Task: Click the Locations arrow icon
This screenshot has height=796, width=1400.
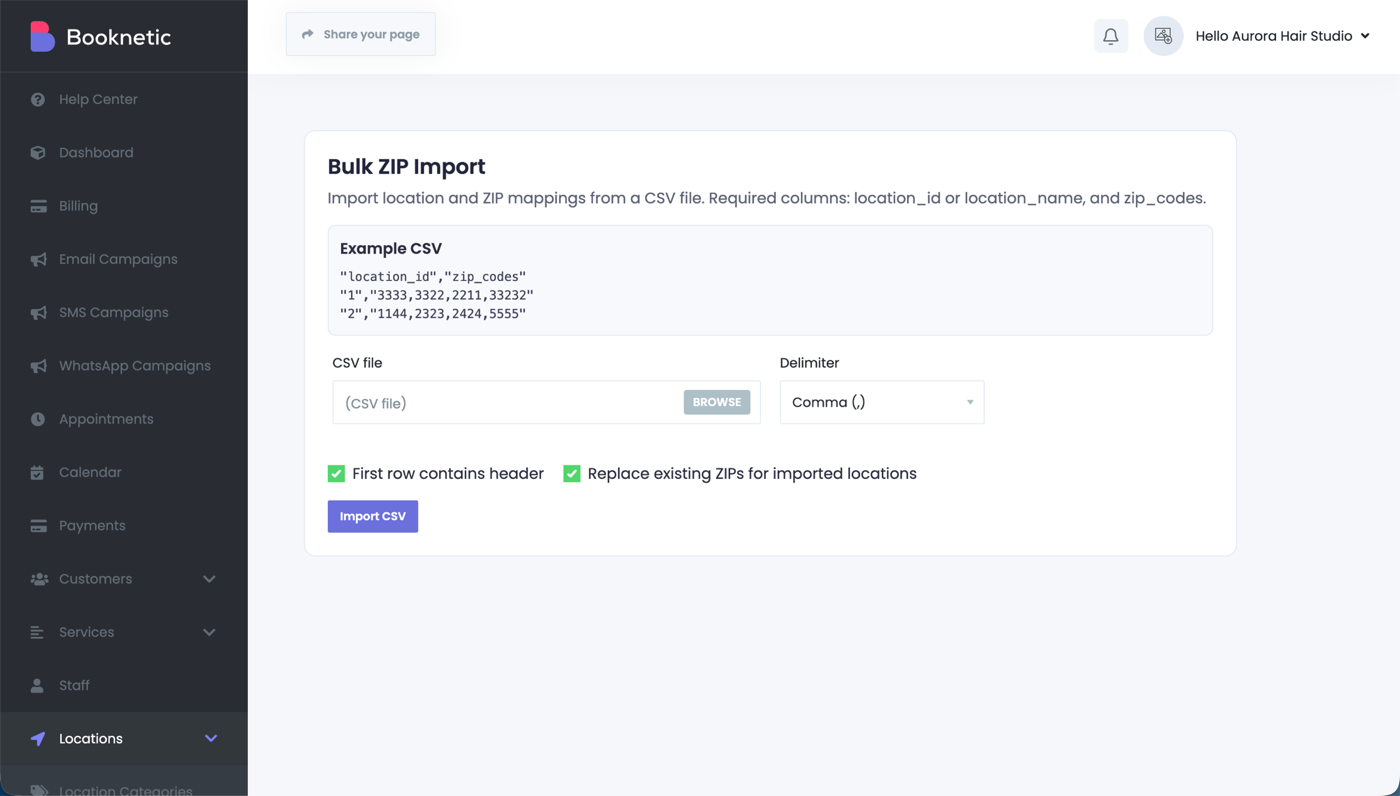Action: [x=38, y=739]
